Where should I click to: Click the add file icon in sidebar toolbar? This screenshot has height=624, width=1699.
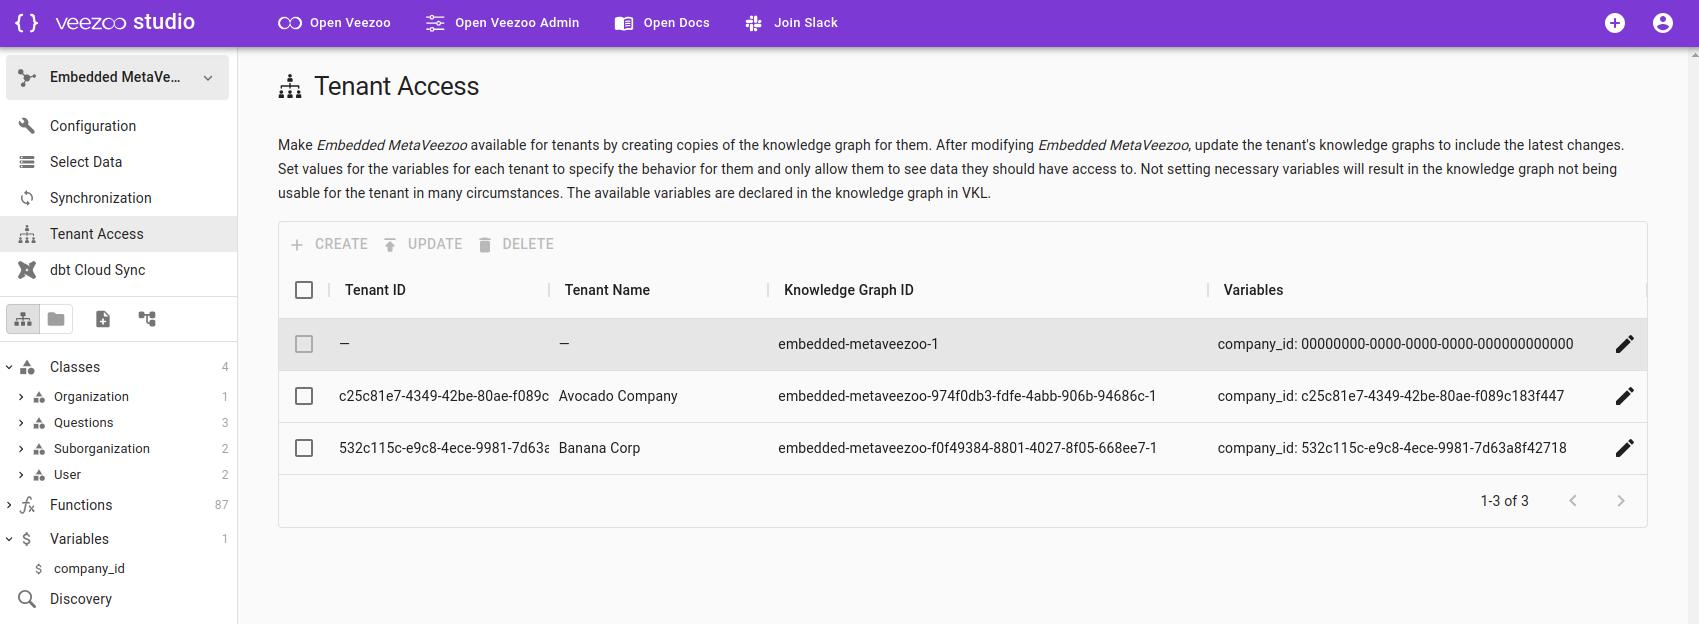[x=103, y=319]
